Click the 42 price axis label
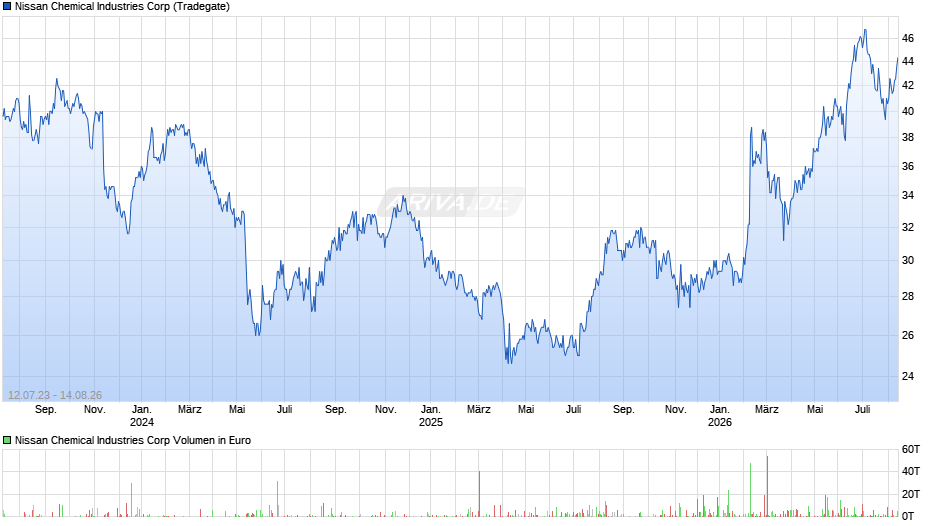Image resolution: width=940 pixels, height=526 pixels. pos(908,85)
